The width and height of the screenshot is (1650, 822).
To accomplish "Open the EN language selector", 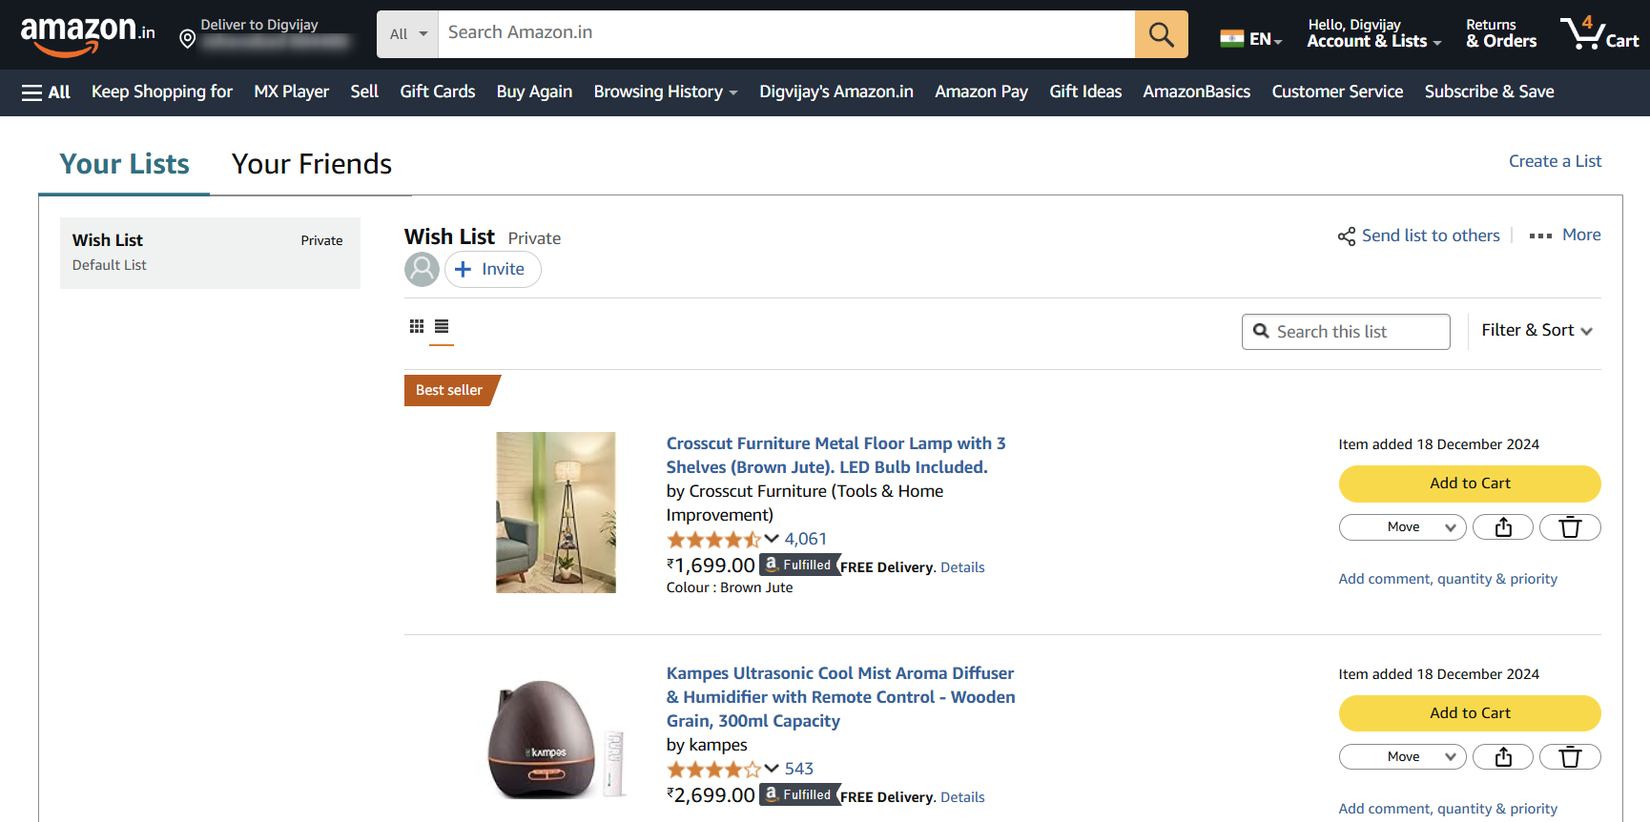I will point(1251,37).
